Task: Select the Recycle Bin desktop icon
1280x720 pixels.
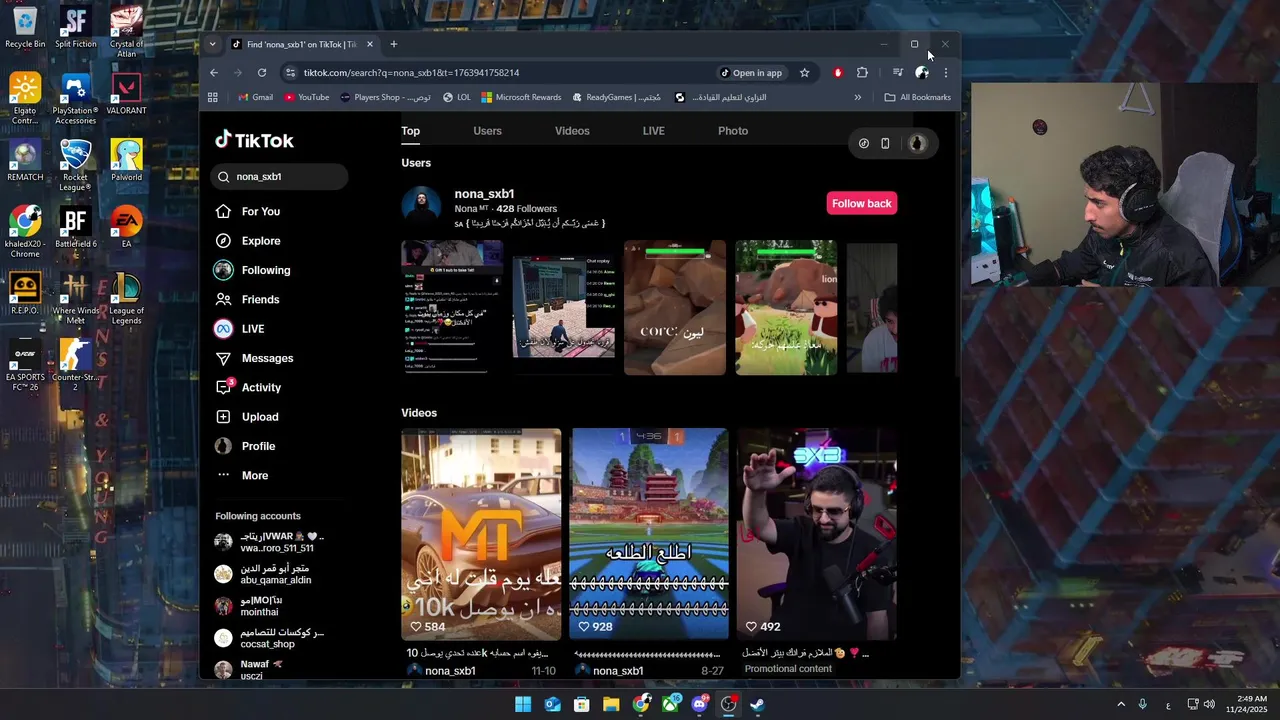Action: pyautogui.click(x=25, y=28)
